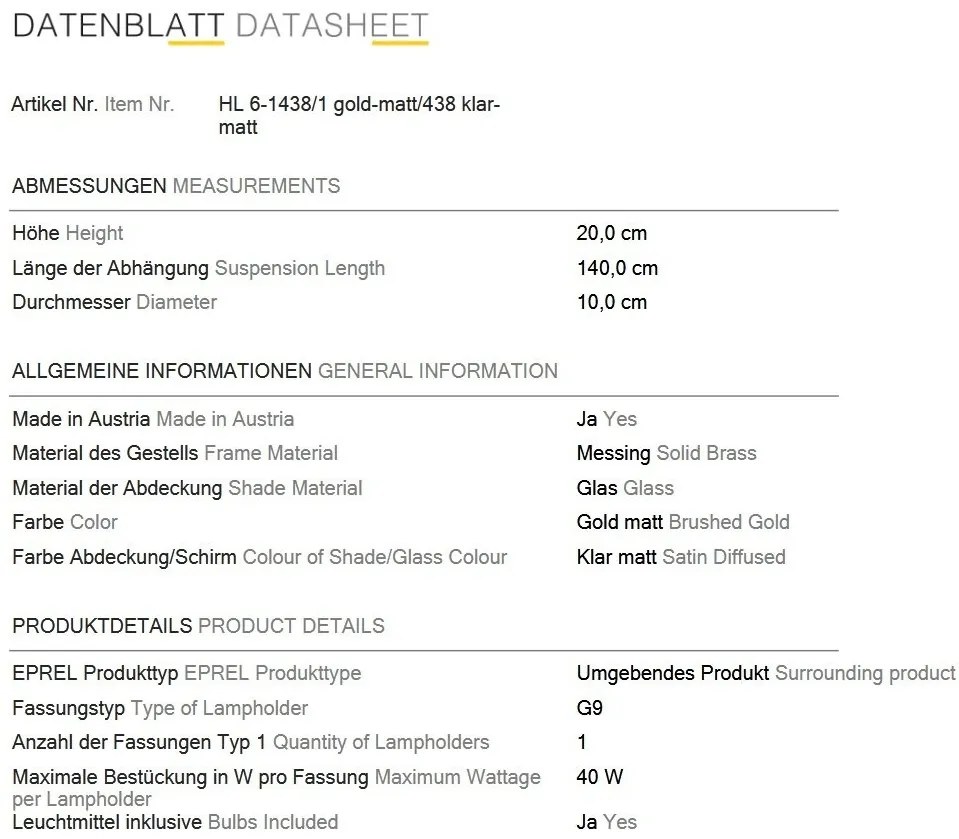Select the Umgebendes Produkt Surrounding product value
This screenshot has height=839, width=959.
click(766, 673)
